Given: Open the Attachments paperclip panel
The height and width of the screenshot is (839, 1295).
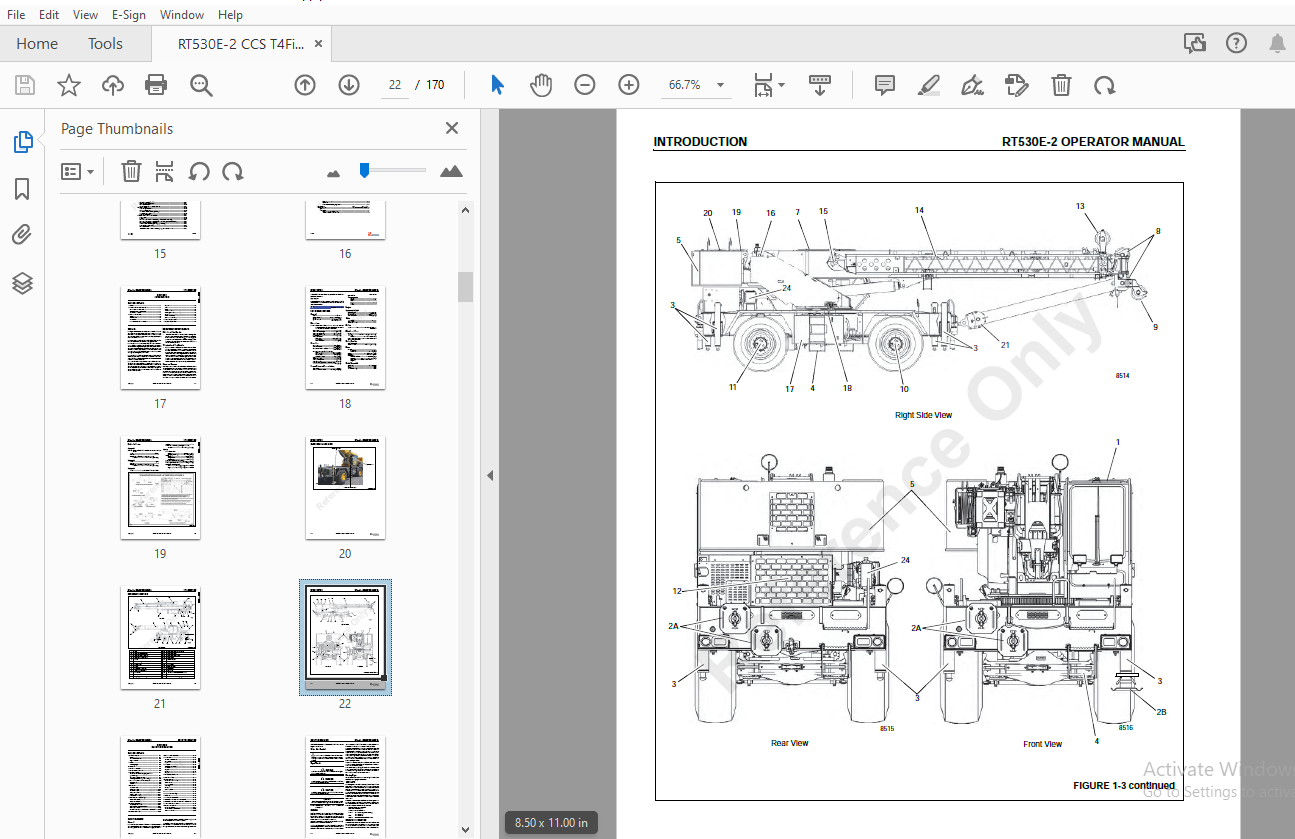Looking at the screenshot, I should (x=22, y=236).
